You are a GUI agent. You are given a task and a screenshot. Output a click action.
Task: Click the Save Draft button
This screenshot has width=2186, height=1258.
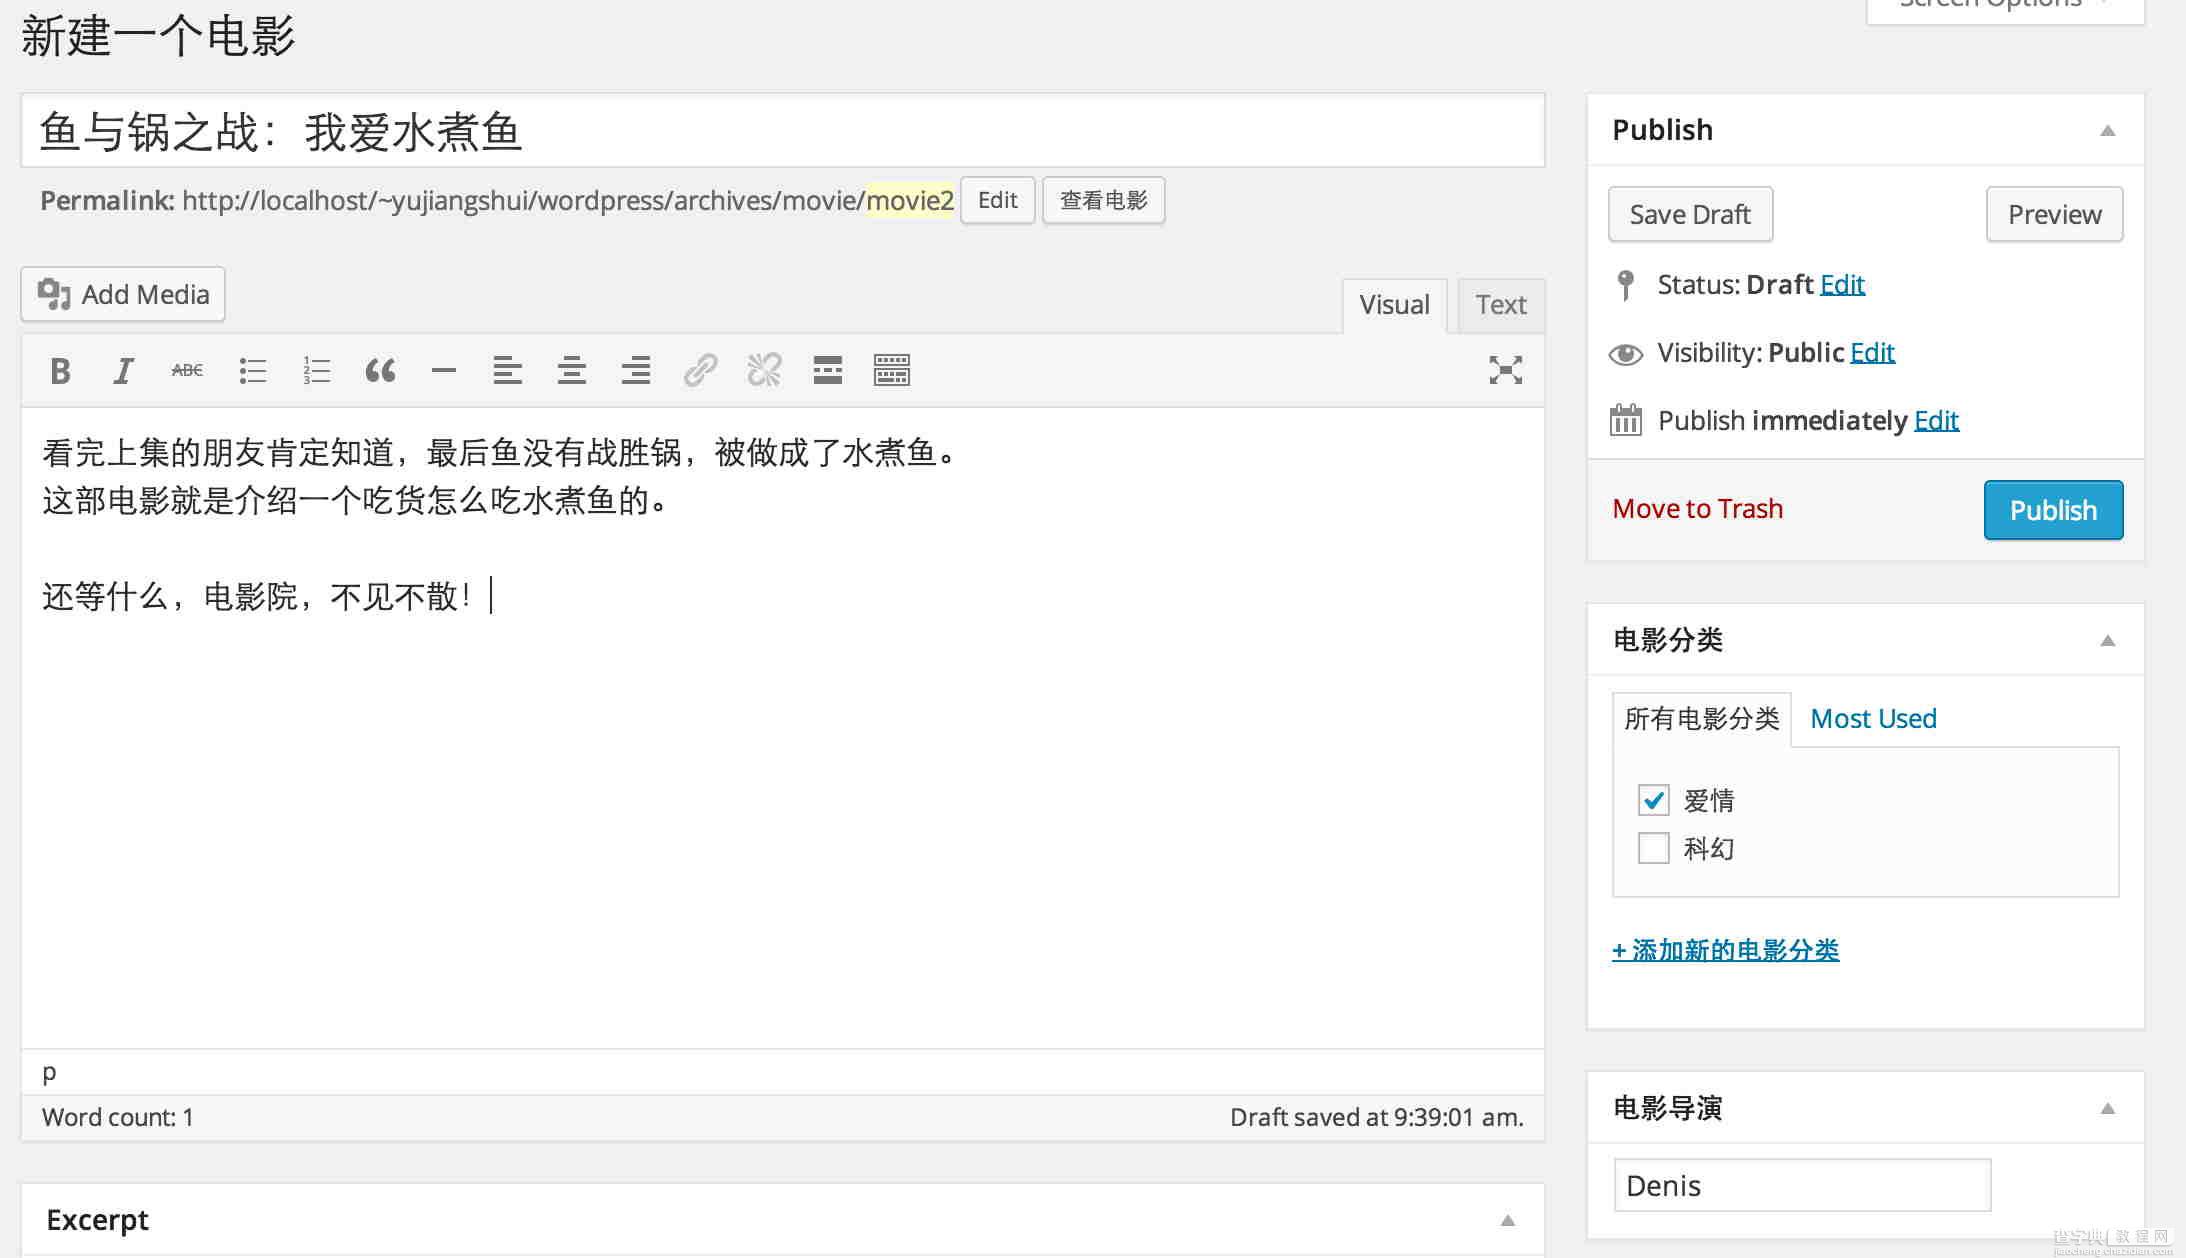1689,213
